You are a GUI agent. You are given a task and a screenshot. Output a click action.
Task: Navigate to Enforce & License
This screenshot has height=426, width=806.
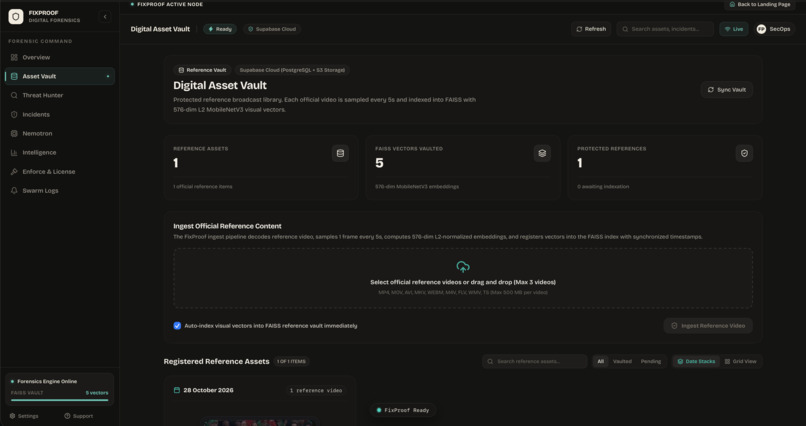(60, 171)
